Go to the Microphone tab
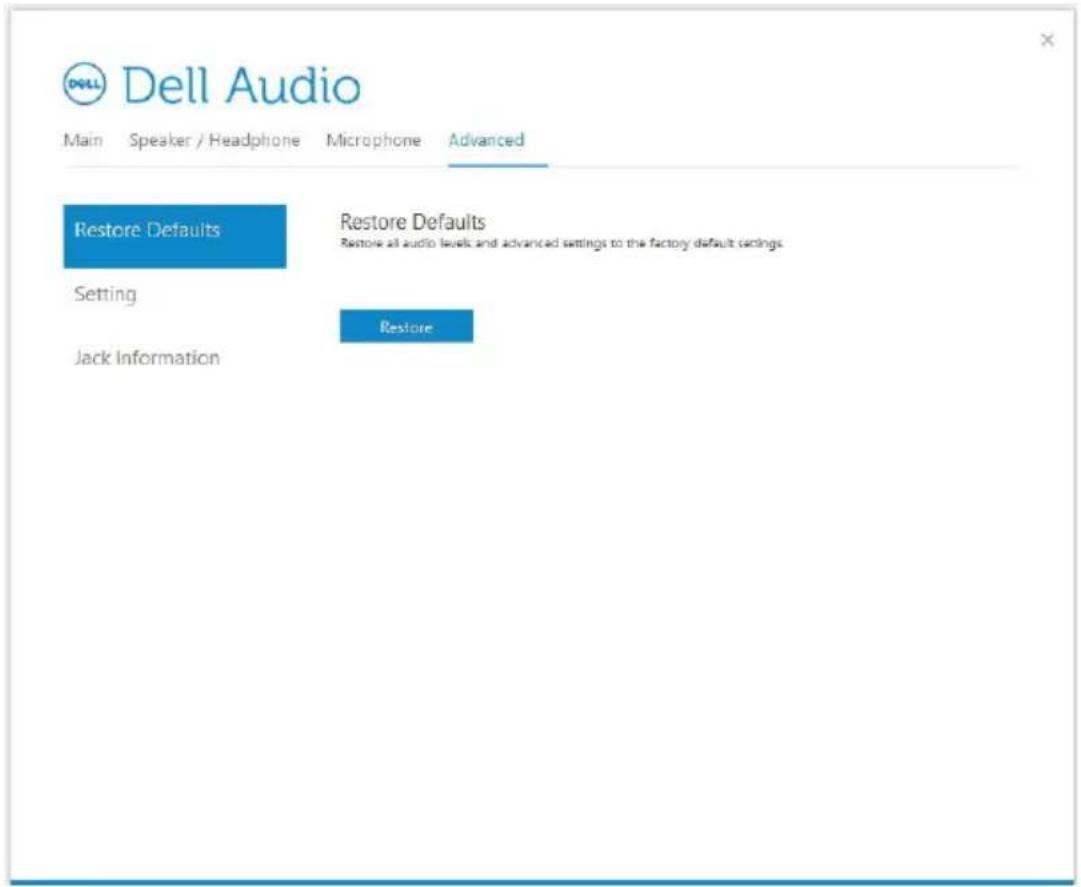 (373, 140)
